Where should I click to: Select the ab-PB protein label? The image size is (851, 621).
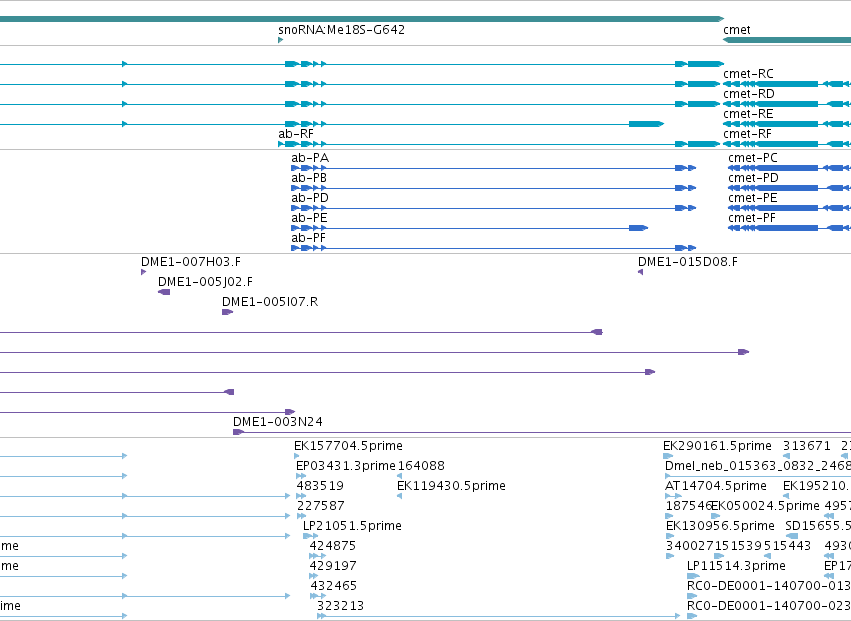[x=309, y=178]
